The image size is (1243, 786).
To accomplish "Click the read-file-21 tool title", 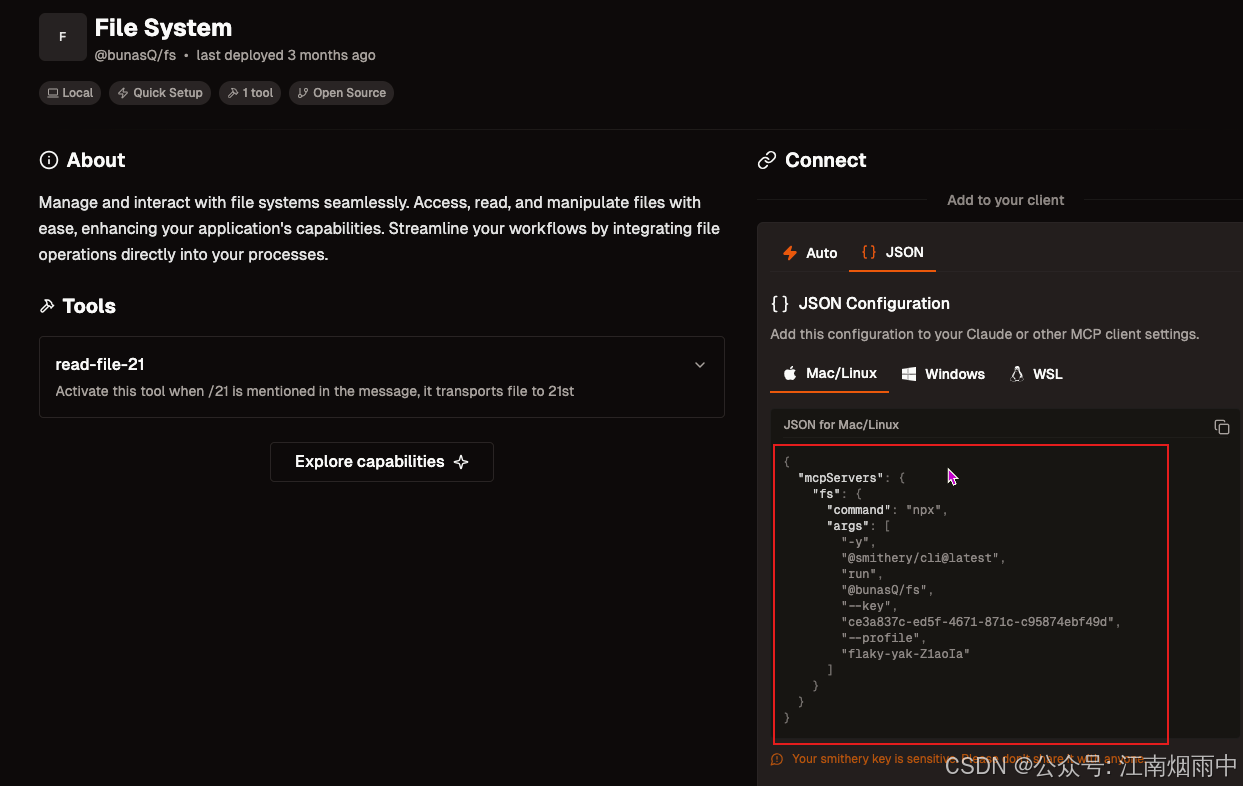I will pos(100,365).
